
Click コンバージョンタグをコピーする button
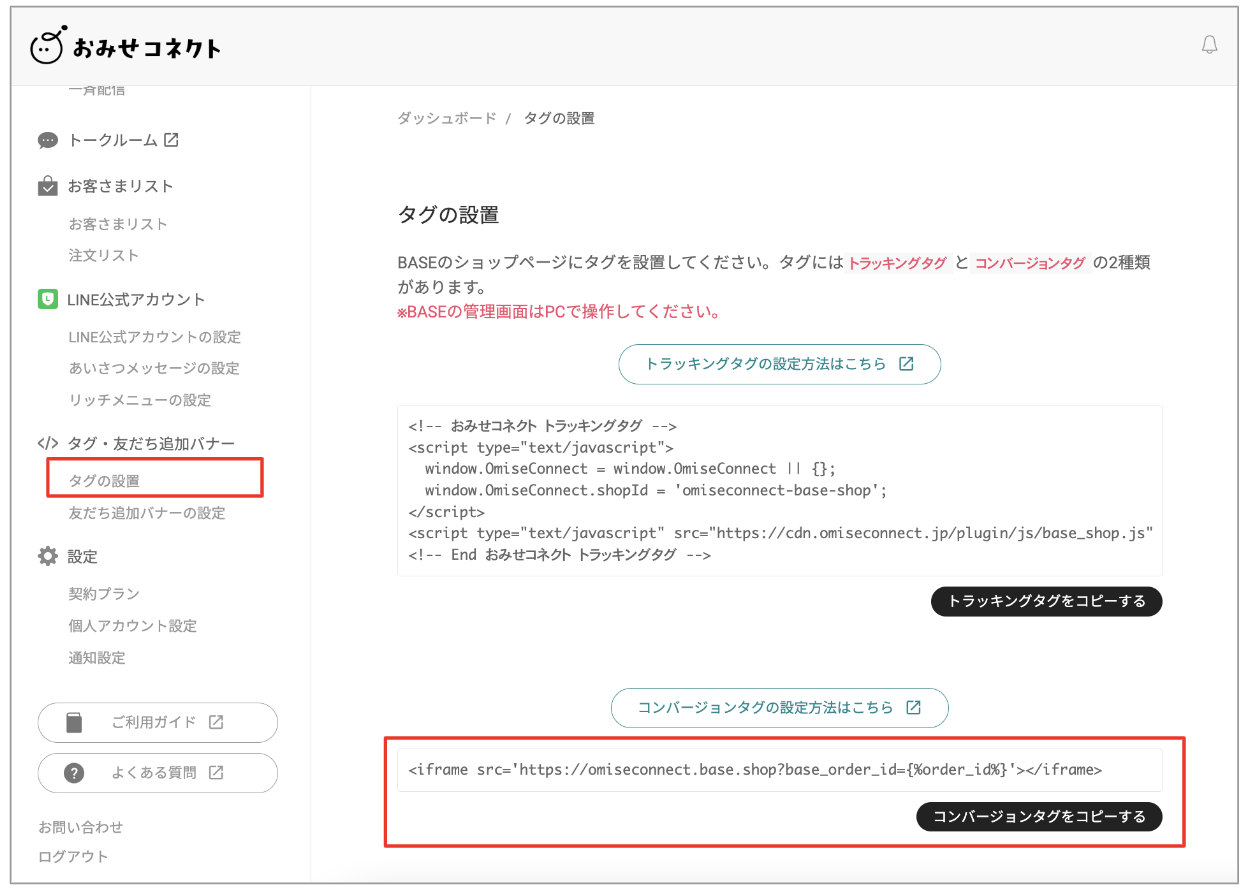[1040, 816]
